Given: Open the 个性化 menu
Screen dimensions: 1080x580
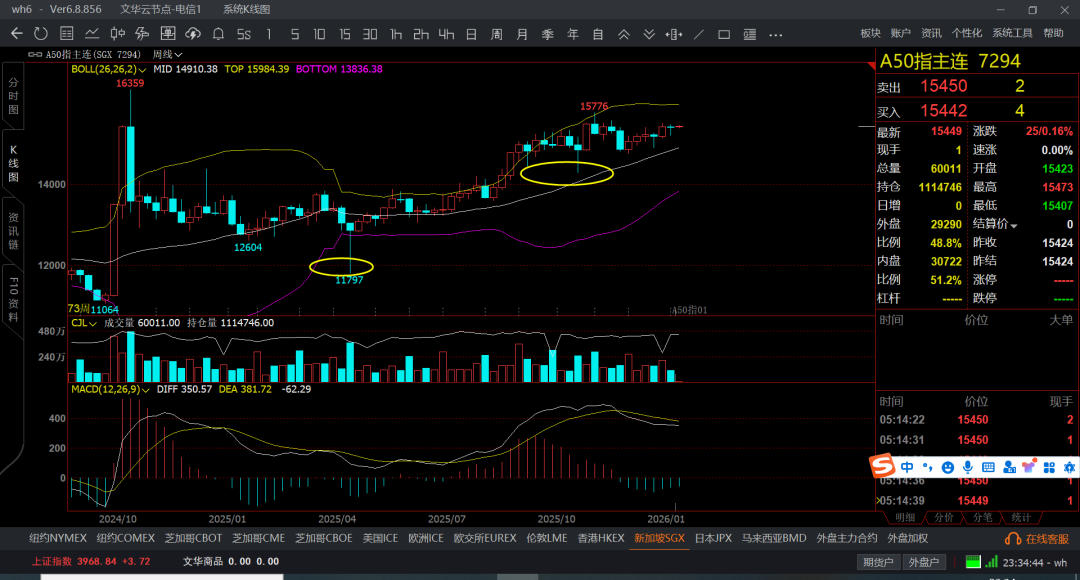Looking at the screenshot, I should tap(966, 33).
